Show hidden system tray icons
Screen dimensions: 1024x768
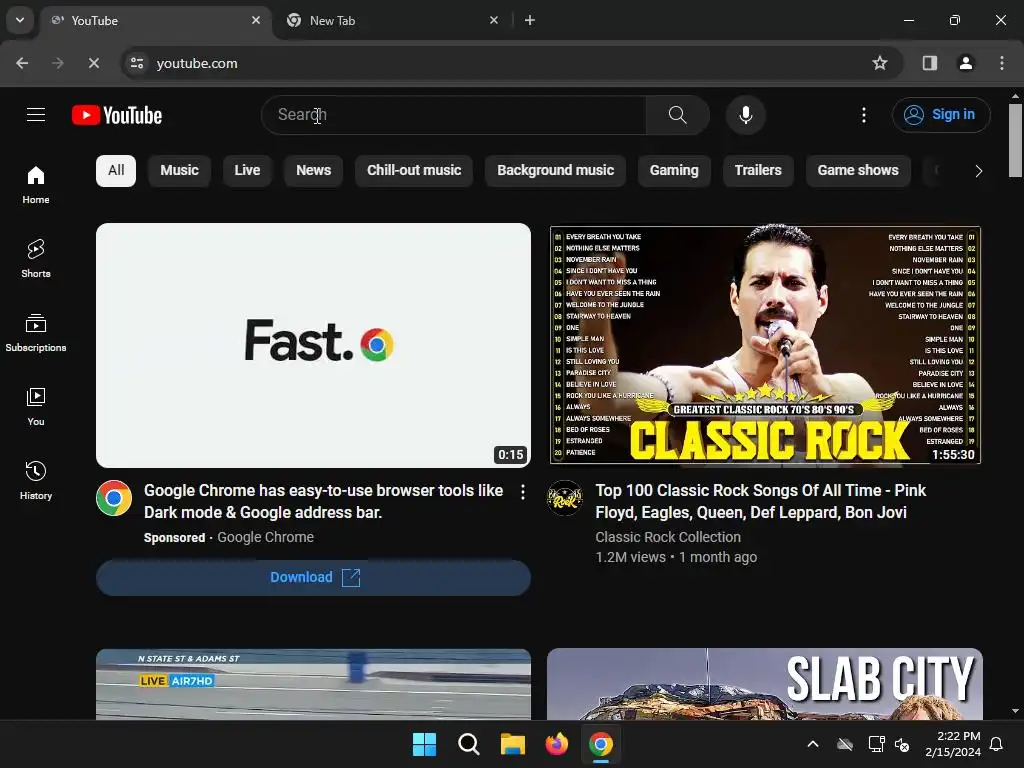[x=813, y=744]
